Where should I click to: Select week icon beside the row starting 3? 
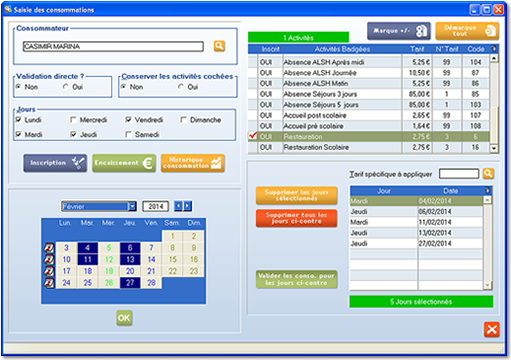click(x=49, y=248)
